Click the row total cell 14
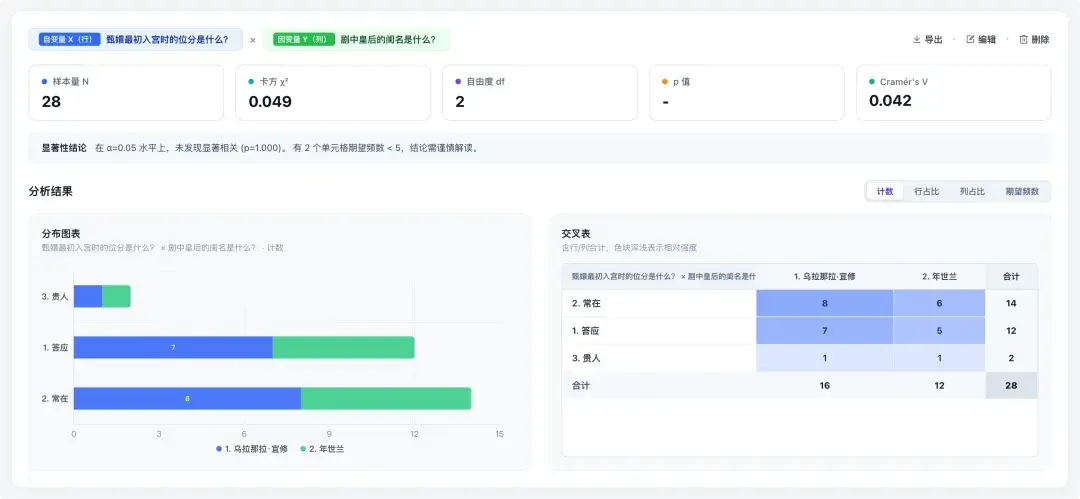The height and width of the screenshot is (499, 1080). pyautogui.click(x=1011, y=303)
